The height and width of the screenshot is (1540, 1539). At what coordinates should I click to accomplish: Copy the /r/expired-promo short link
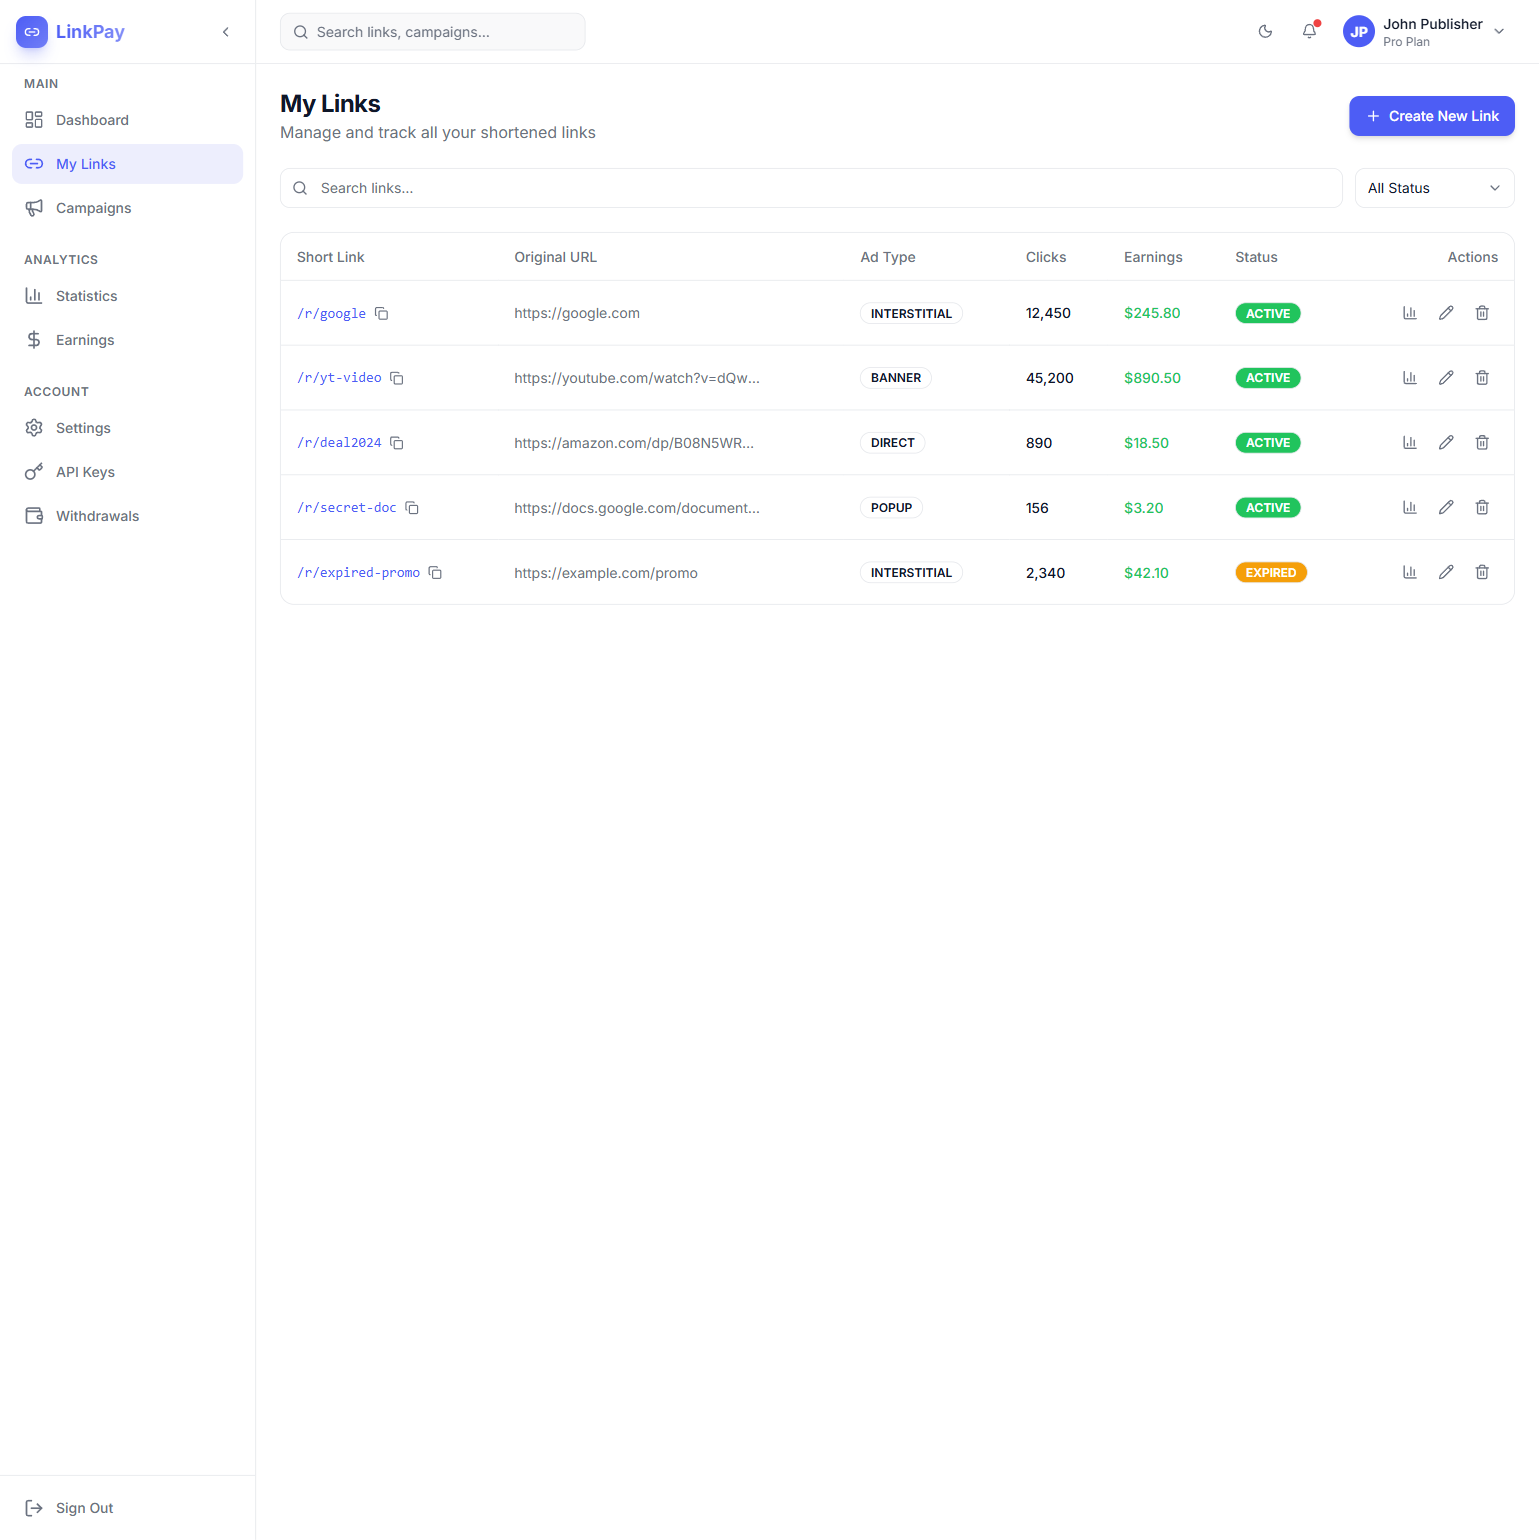[x=435, y=573]
